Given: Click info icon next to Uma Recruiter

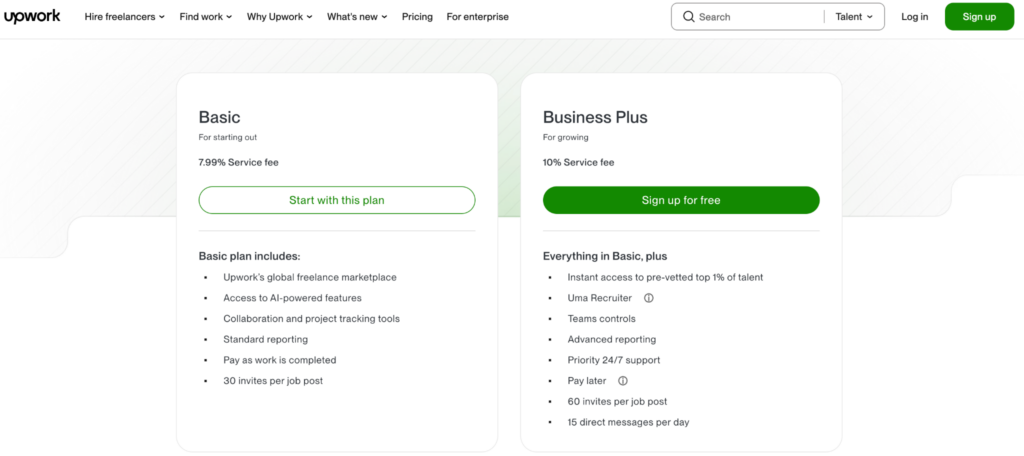Looking at the screenshot, I should click(x=648, y=298).
